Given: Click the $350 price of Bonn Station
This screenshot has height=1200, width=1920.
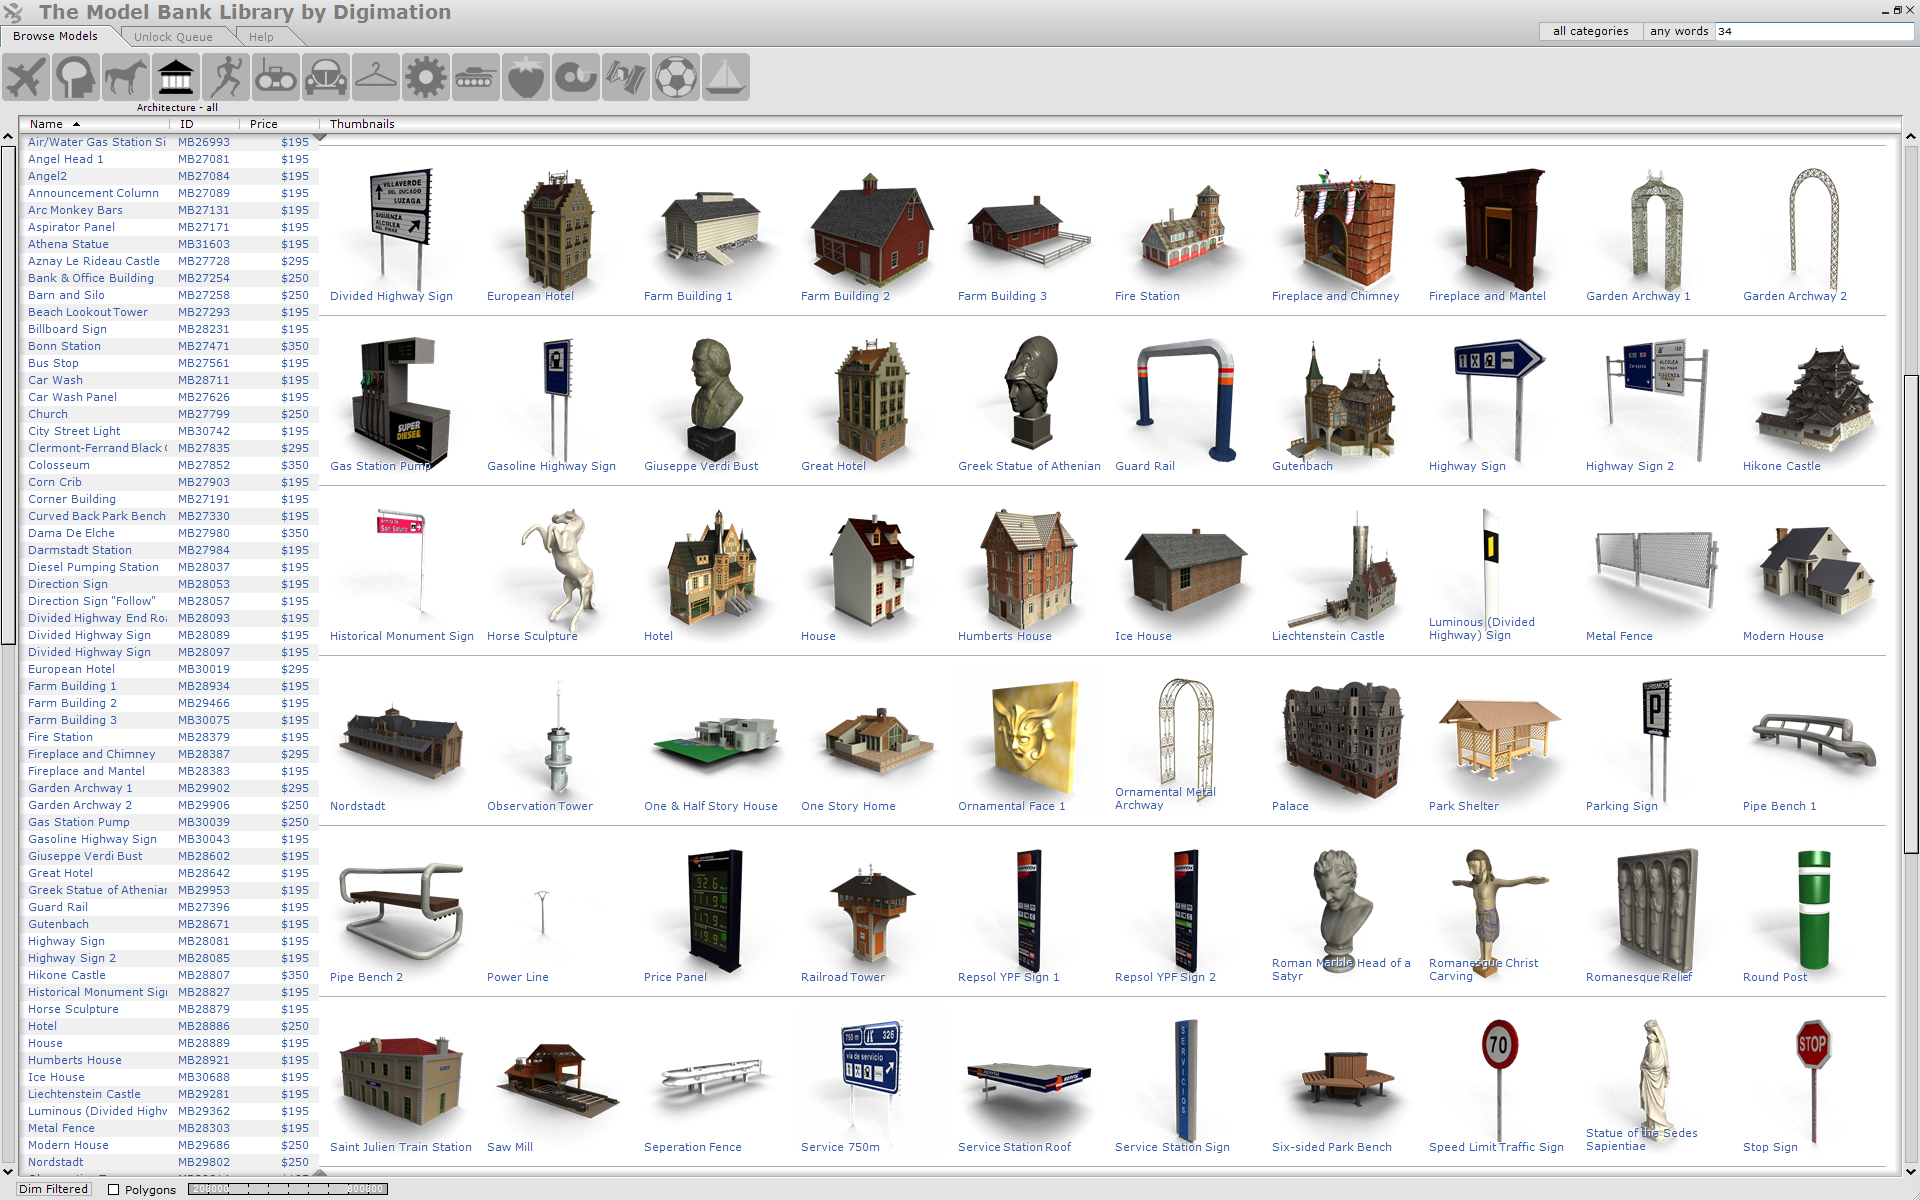Looking at the screenshot, I should pyautogui.click(x=295, y=346).
